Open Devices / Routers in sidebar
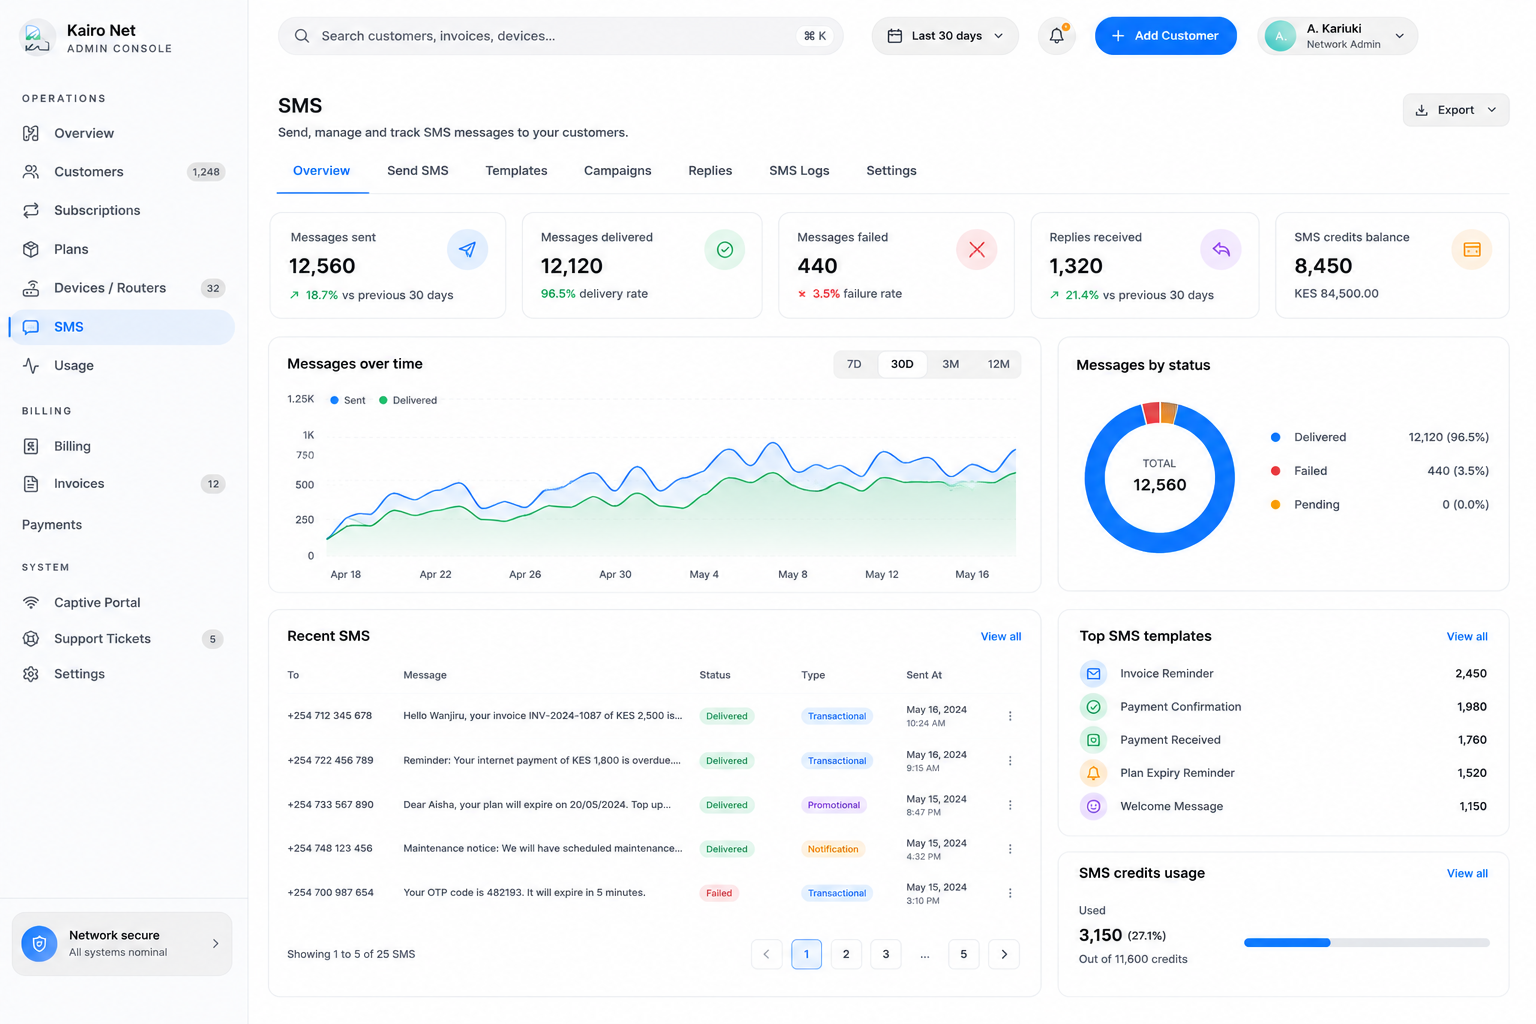 (x=122, y=288)
